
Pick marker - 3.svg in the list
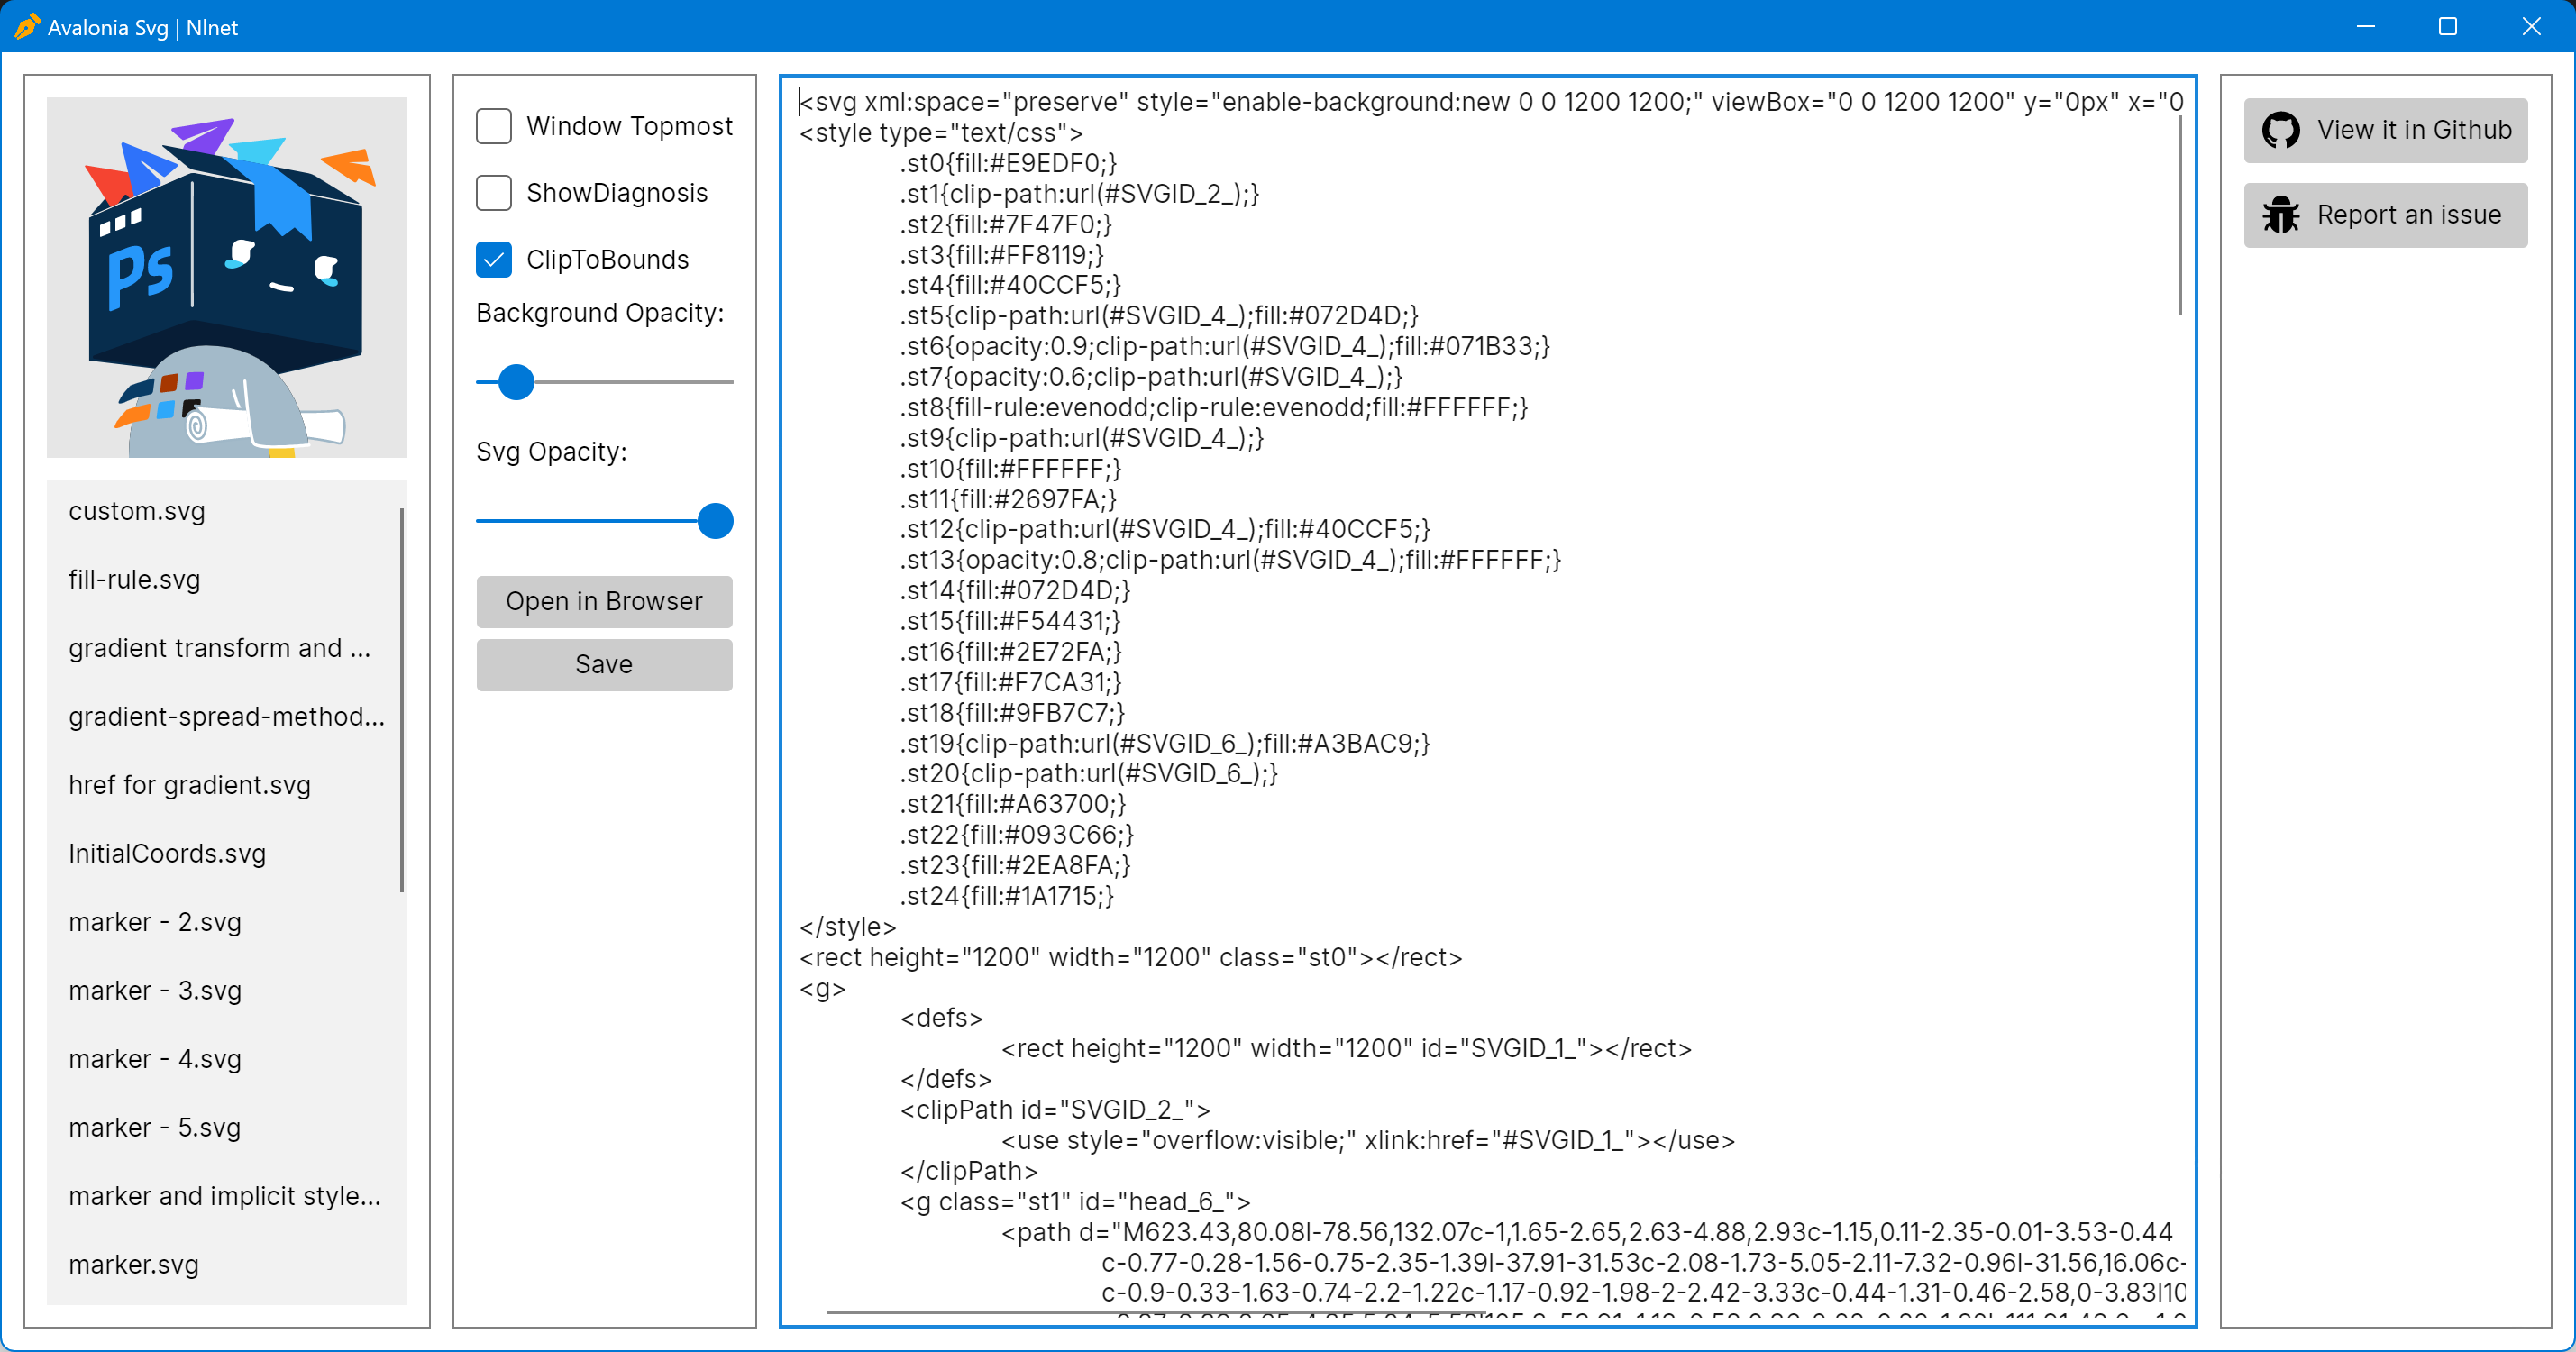click(x=155, y=991)
